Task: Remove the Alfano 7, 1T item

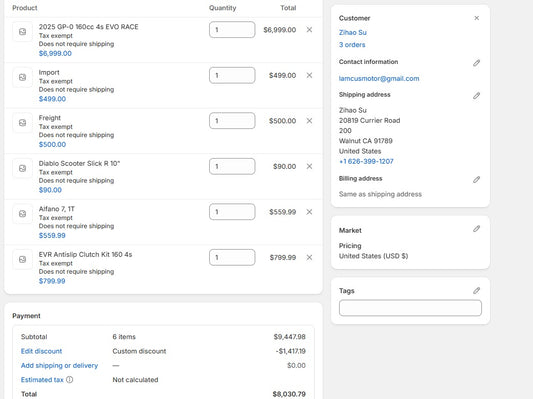Action: (309, 212)
